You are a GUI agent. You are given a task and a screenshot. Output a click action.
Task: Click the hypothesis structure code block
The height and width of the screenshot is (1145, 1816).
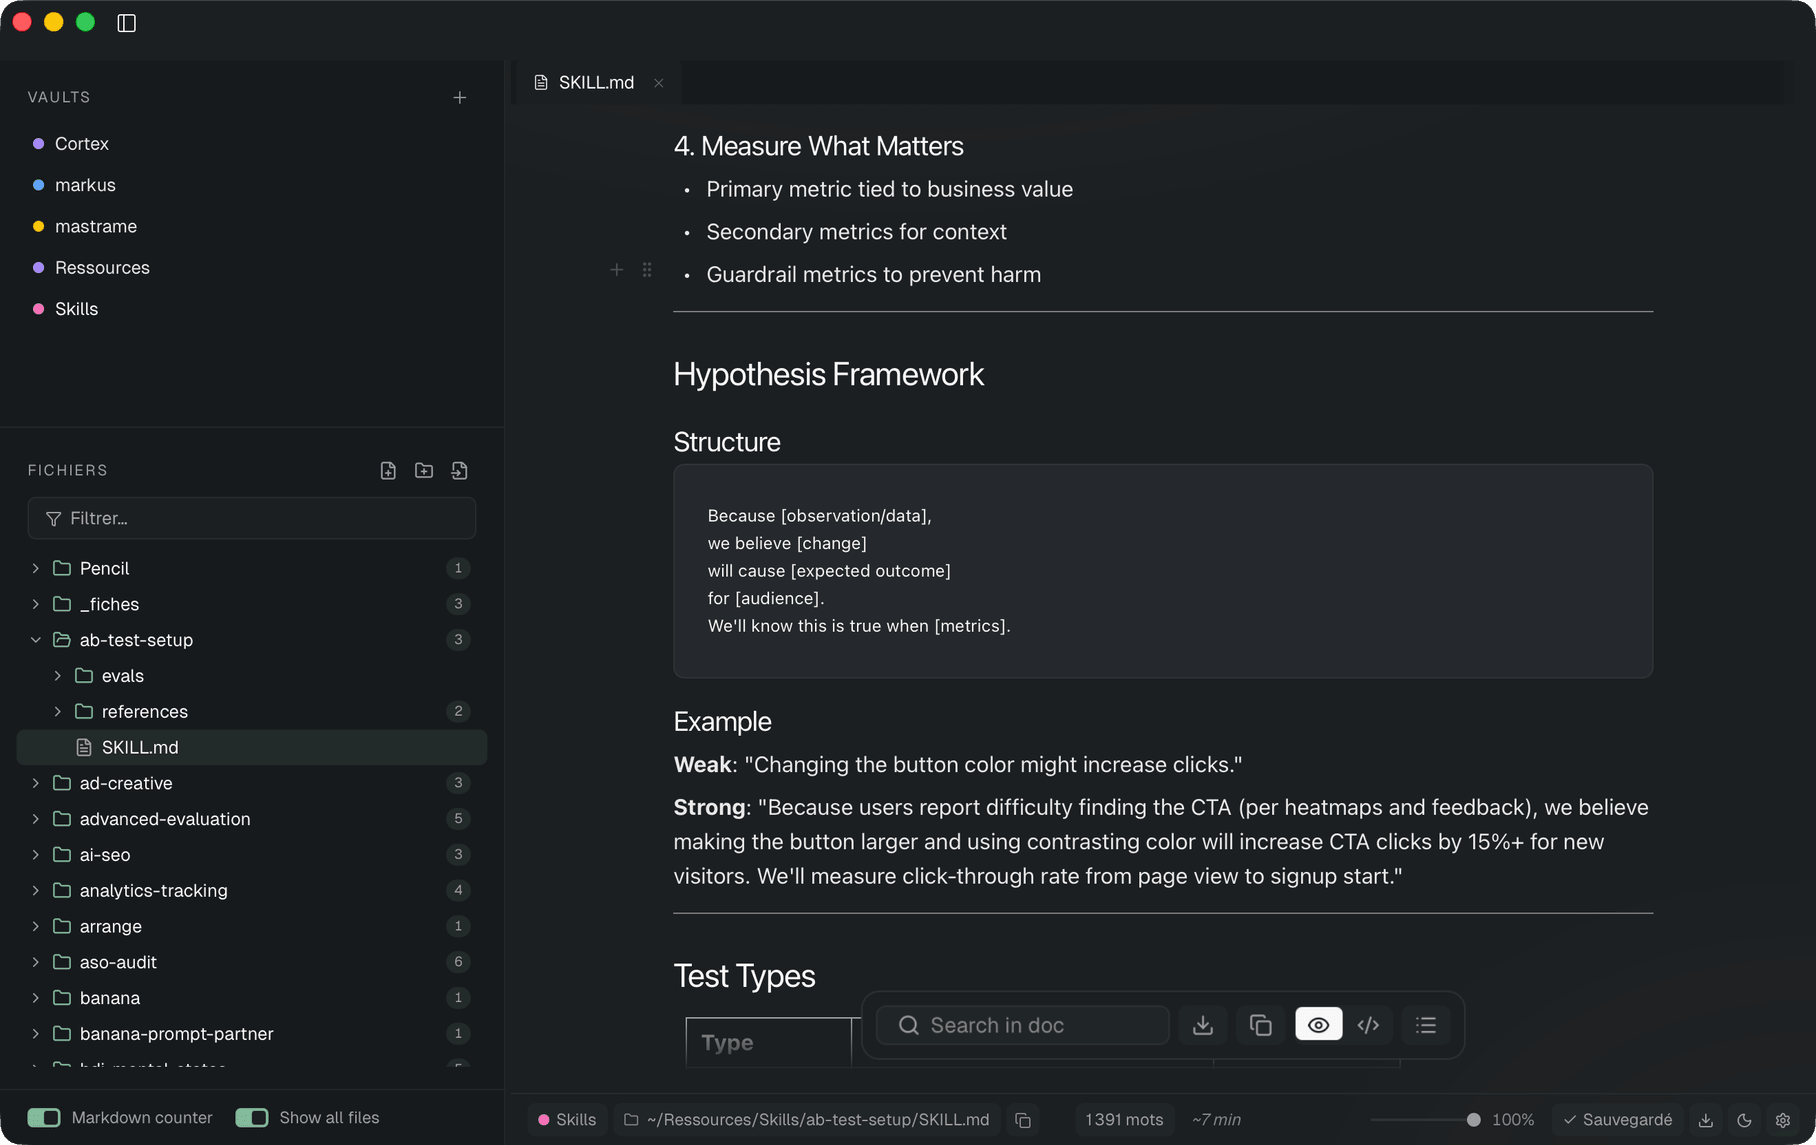click(x=1163, y=571)
